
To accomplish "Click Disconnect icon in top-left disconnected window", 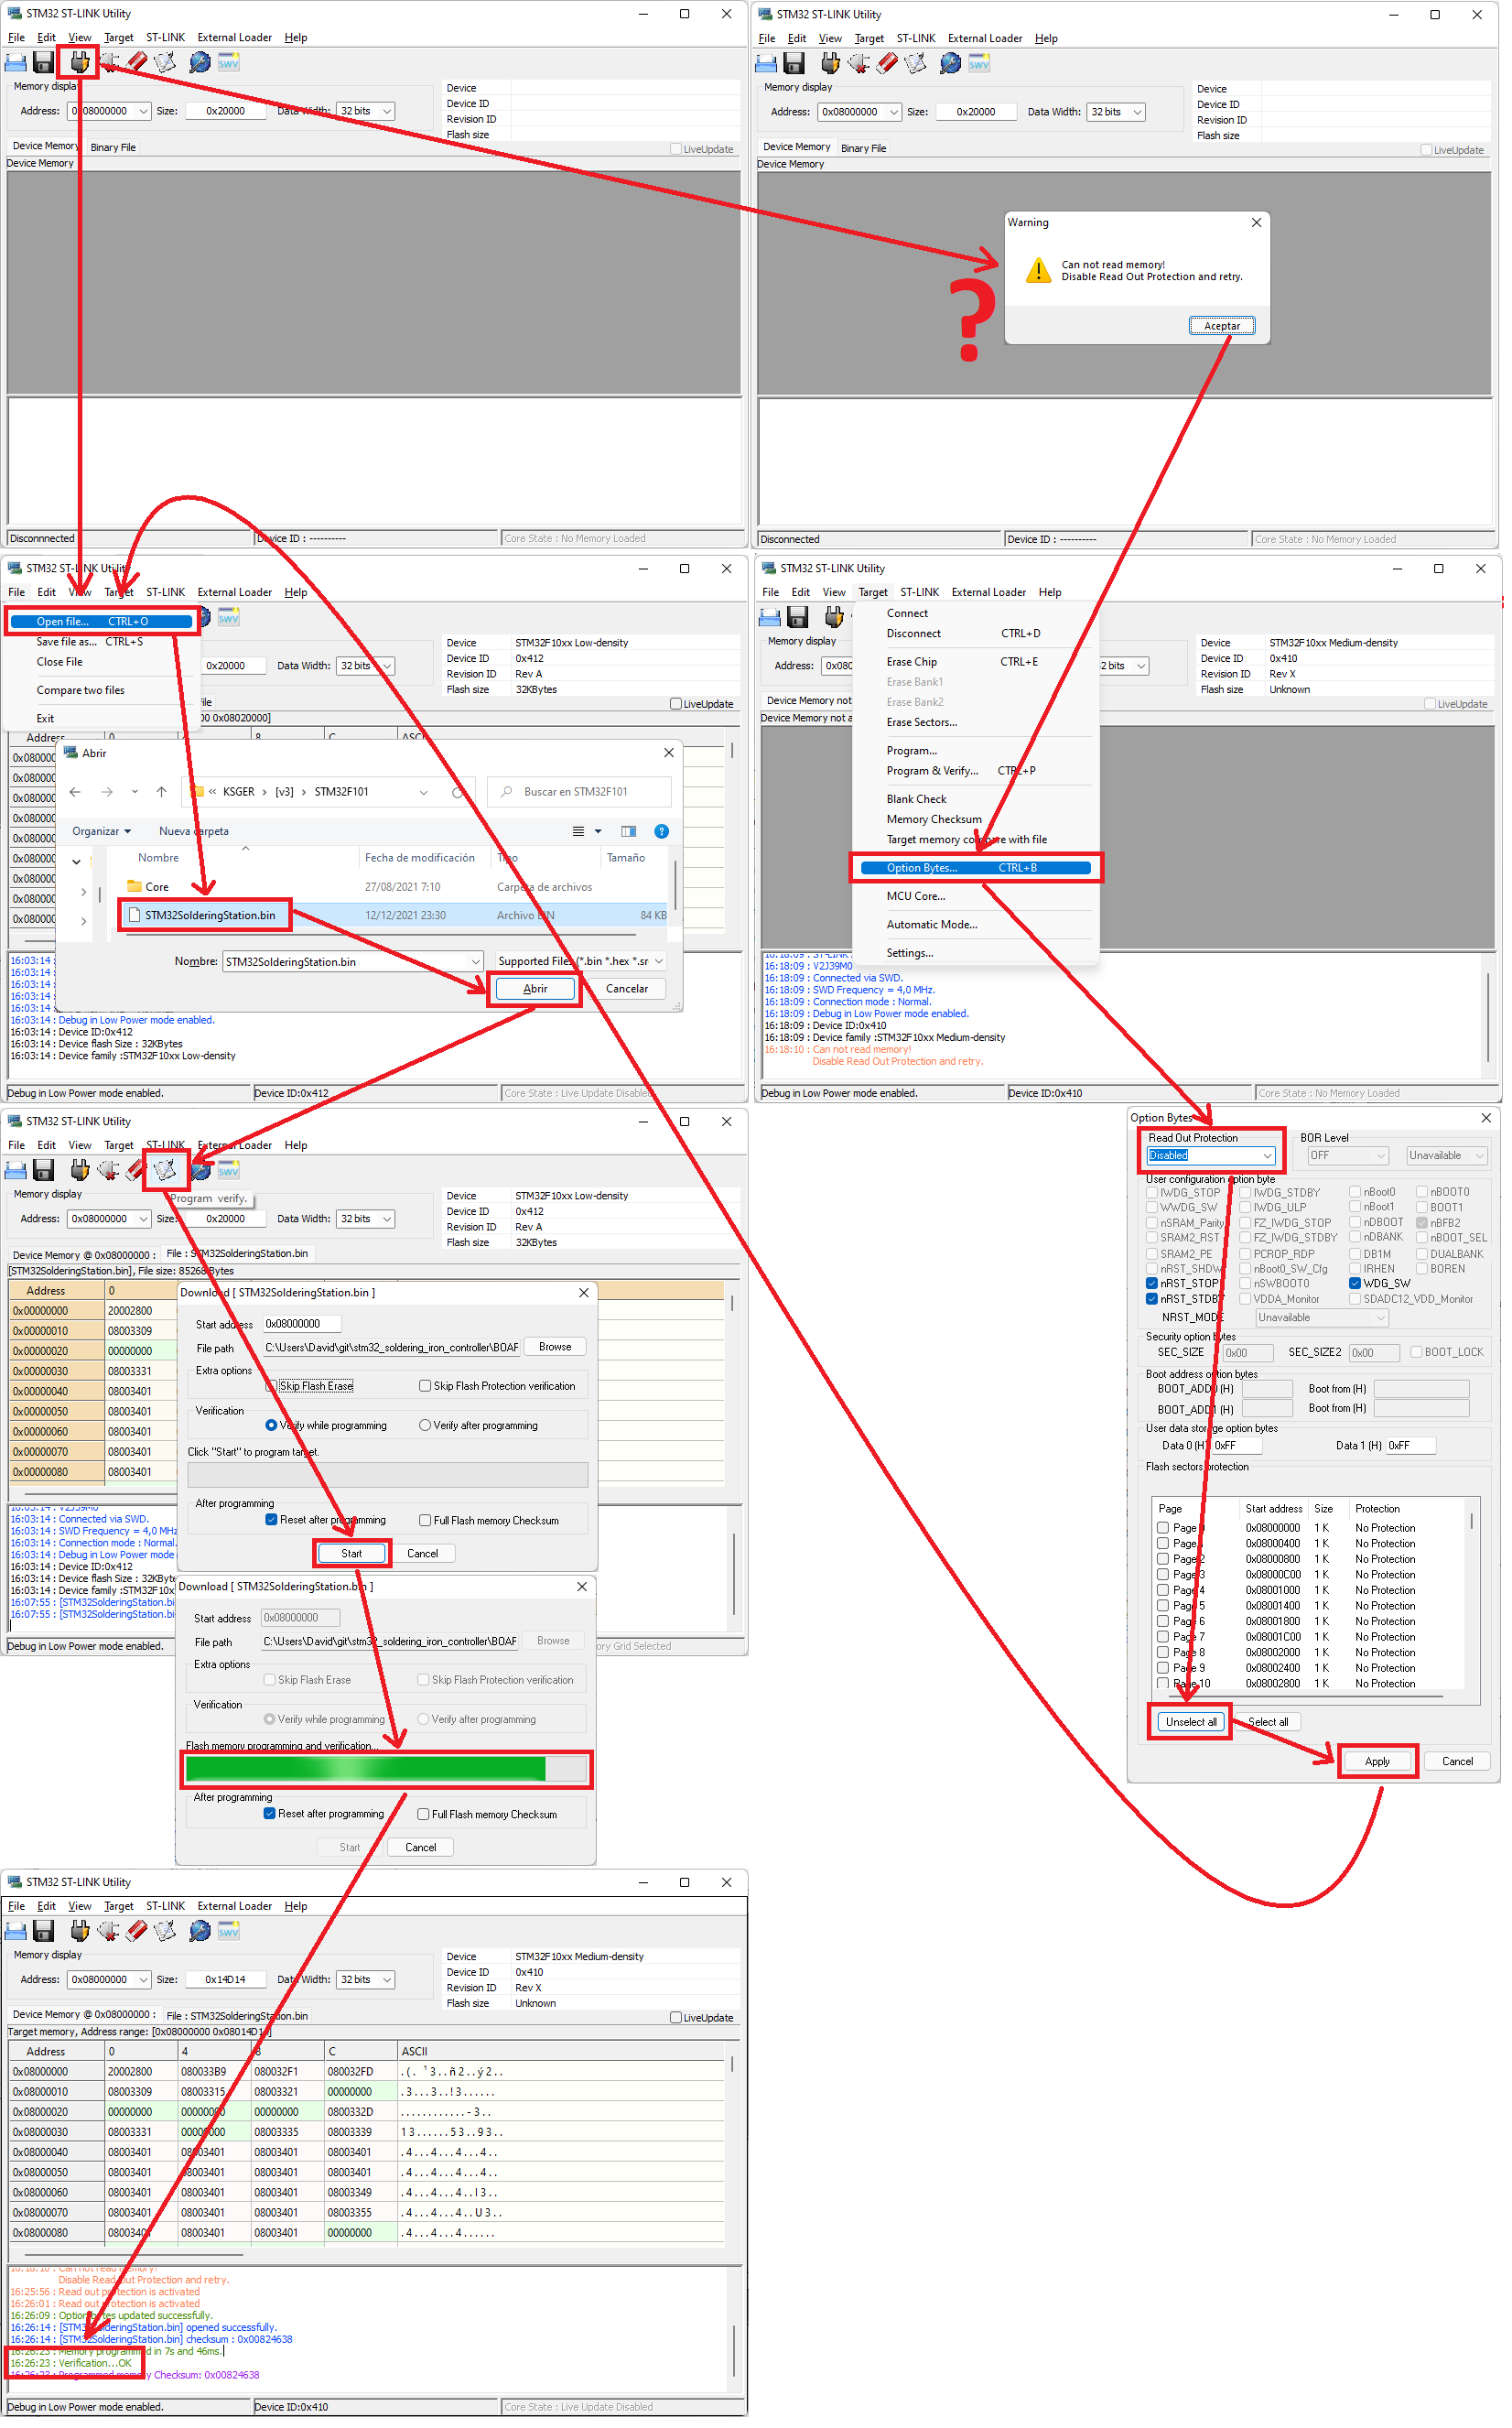I will coord(108,63).
